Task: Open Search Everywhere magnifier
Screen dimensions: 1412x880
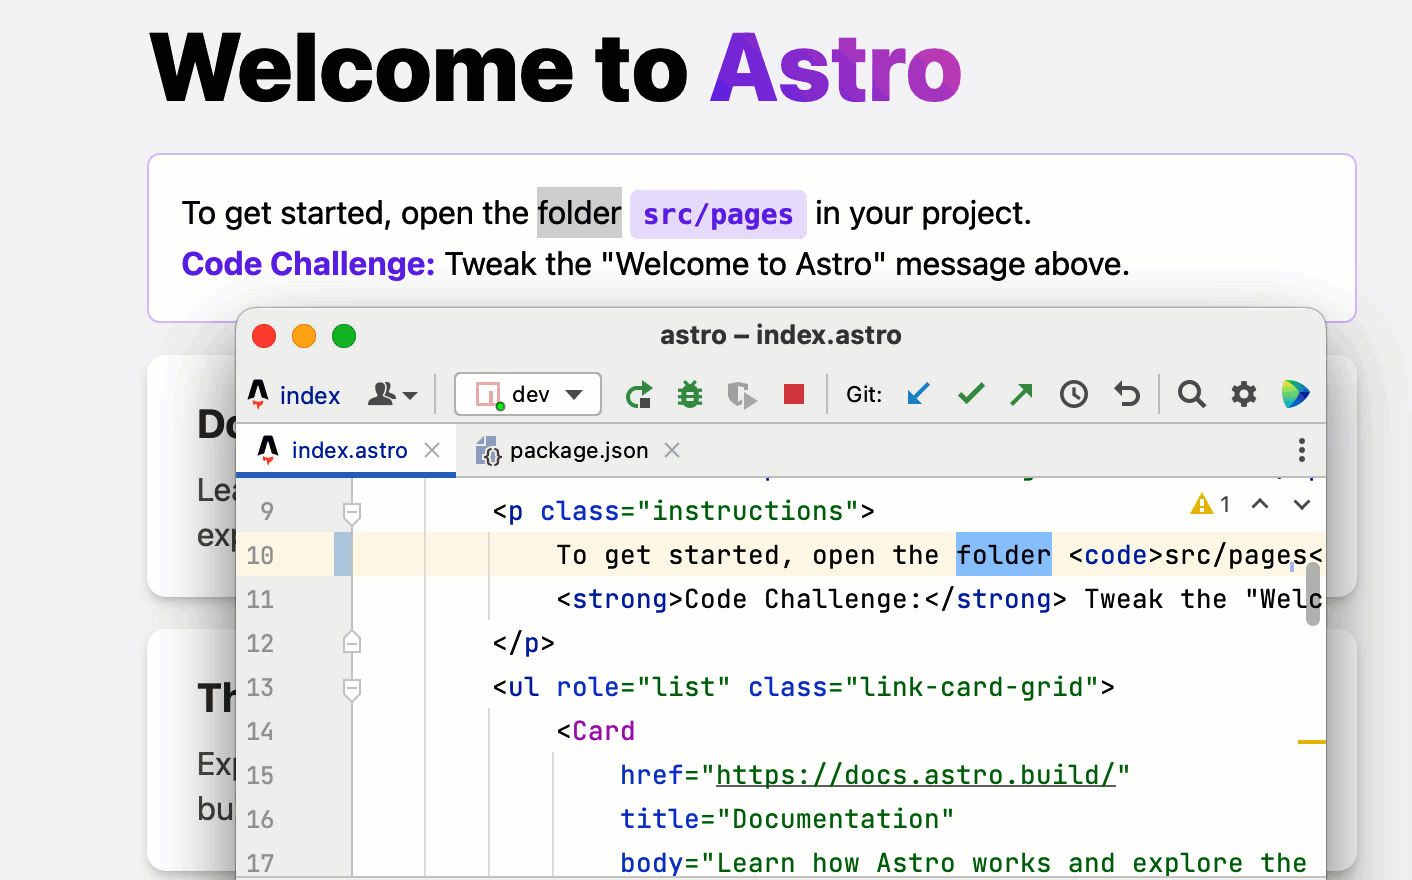Action: (x=1191, y=394)
